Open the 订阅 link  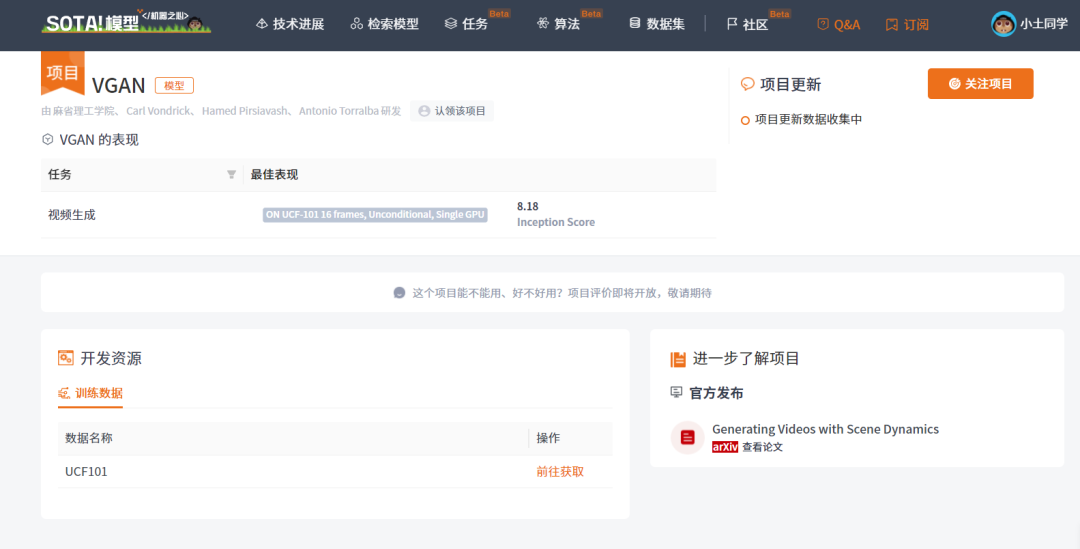pos(907,25)
